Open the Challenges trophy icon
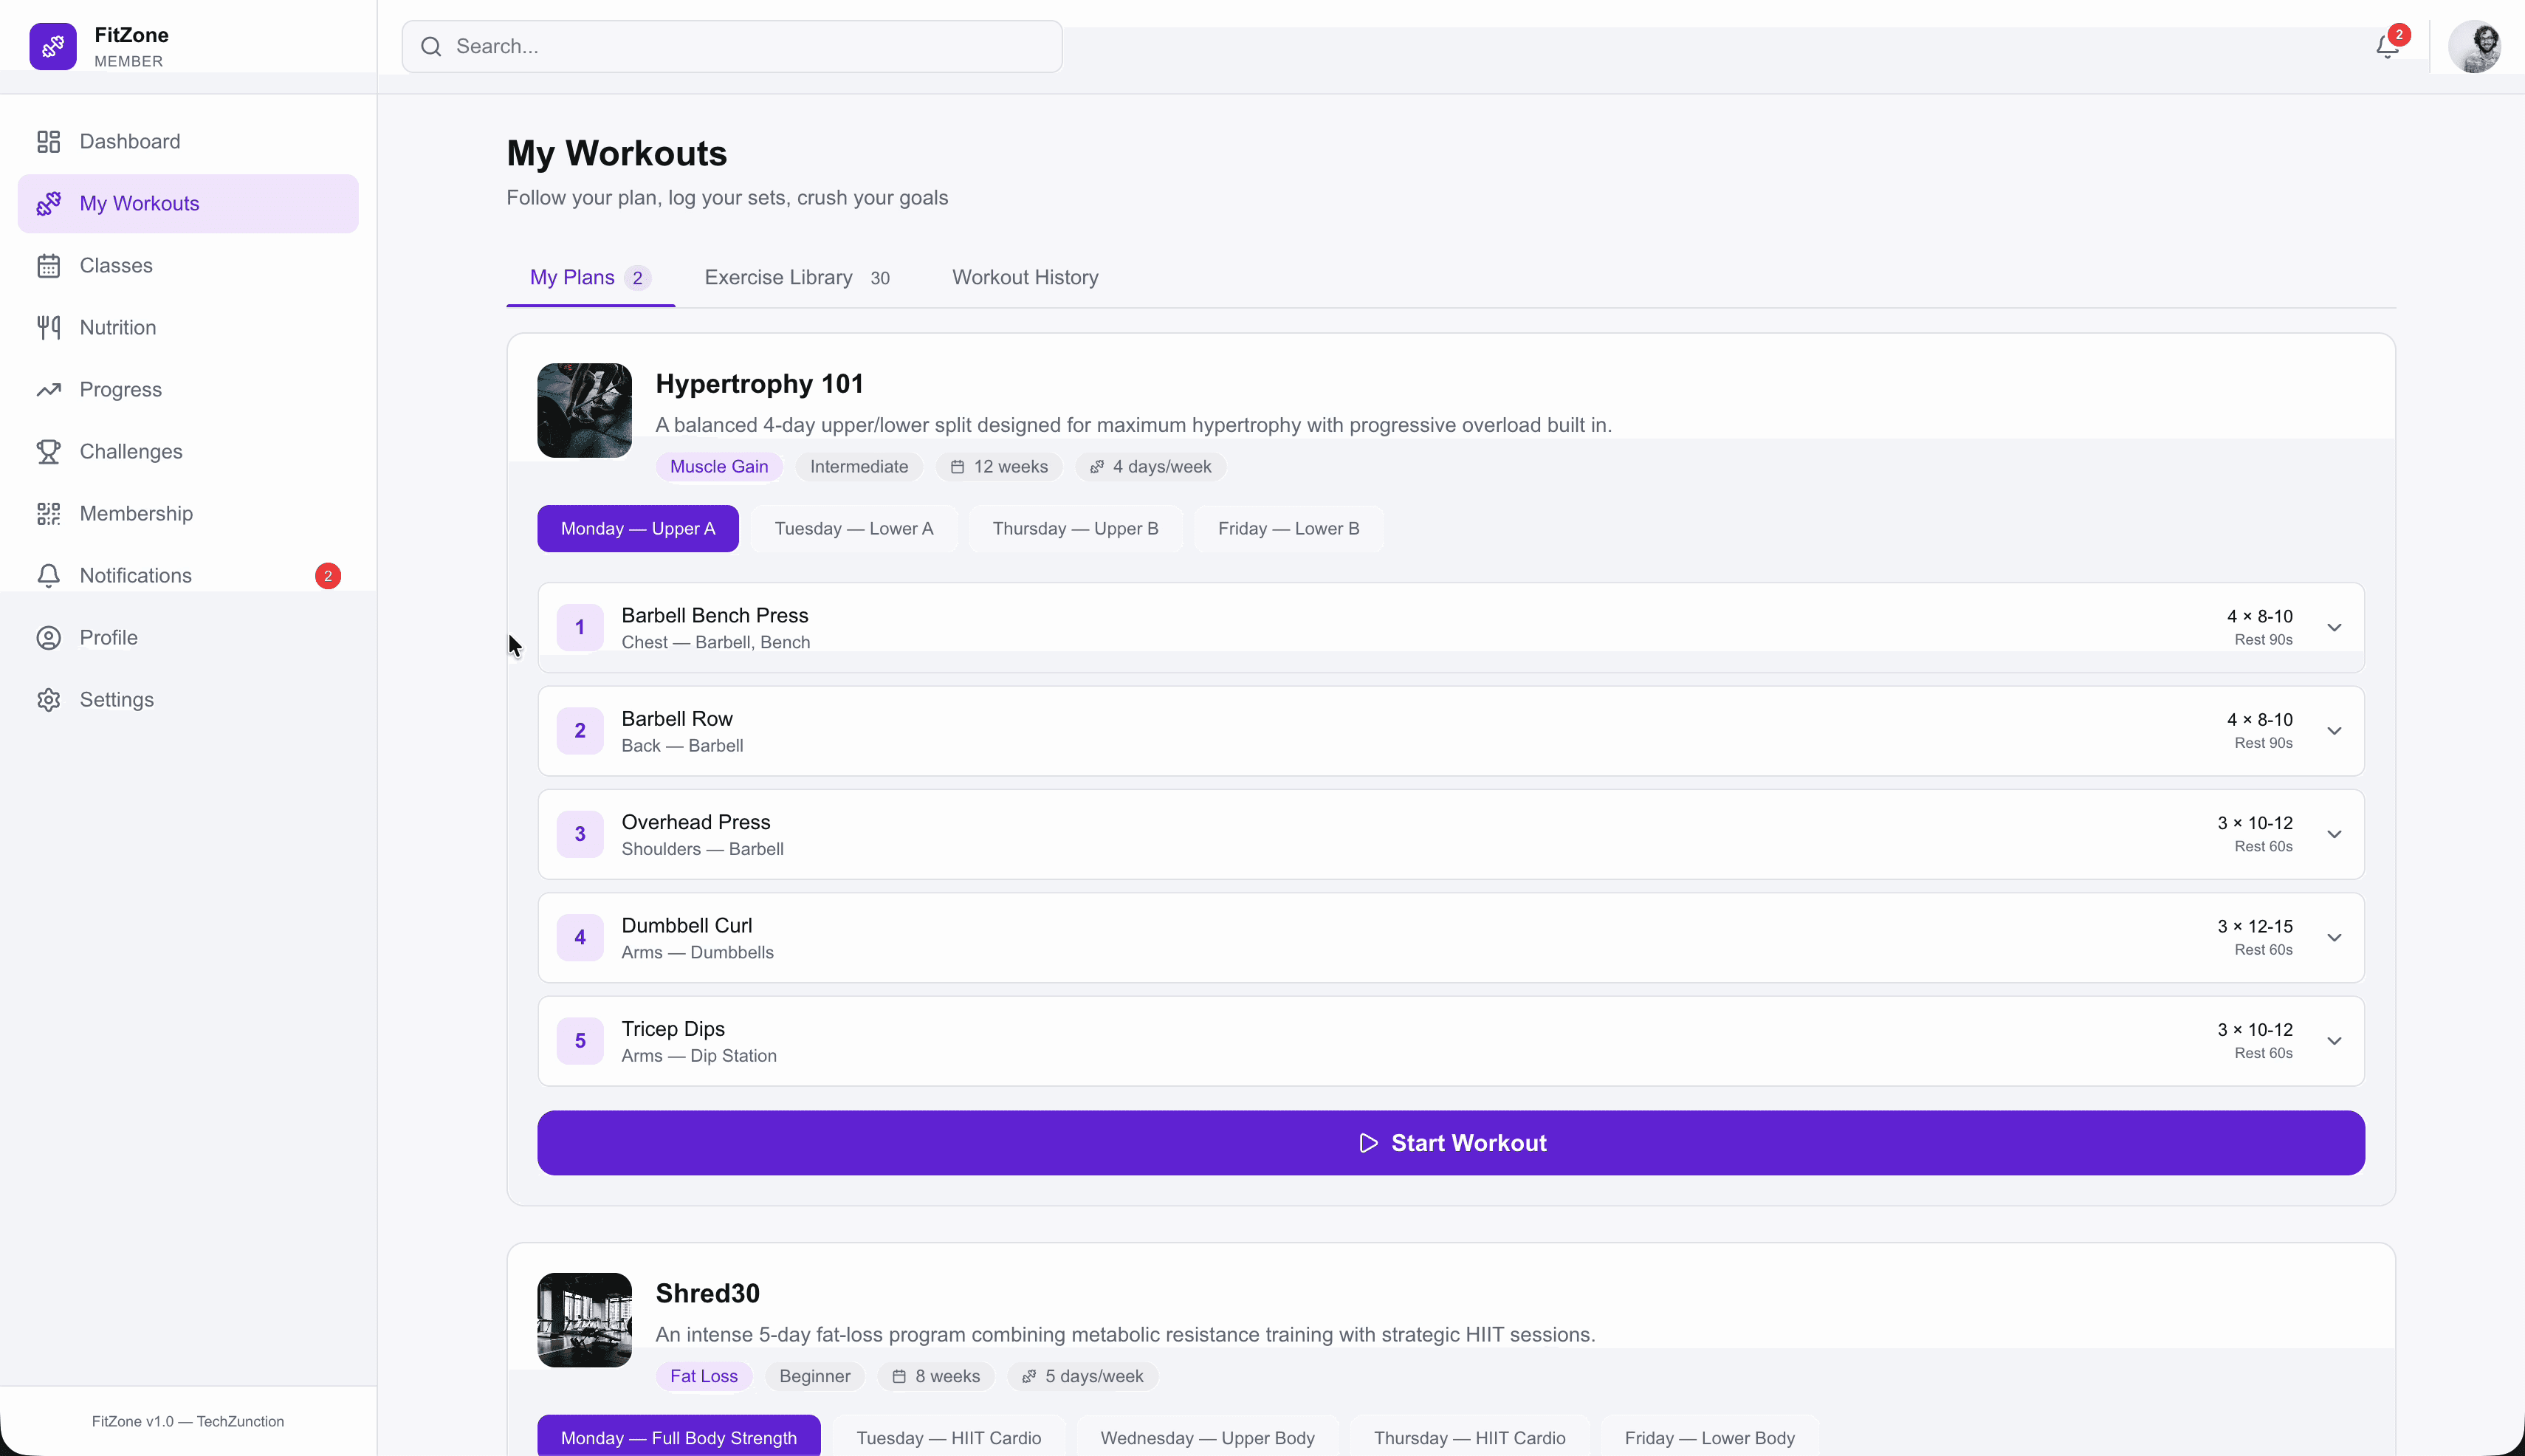Image resolution: width=2525 pixels, height=1456 pixels. pyautogui.click(x=49, y=451)
